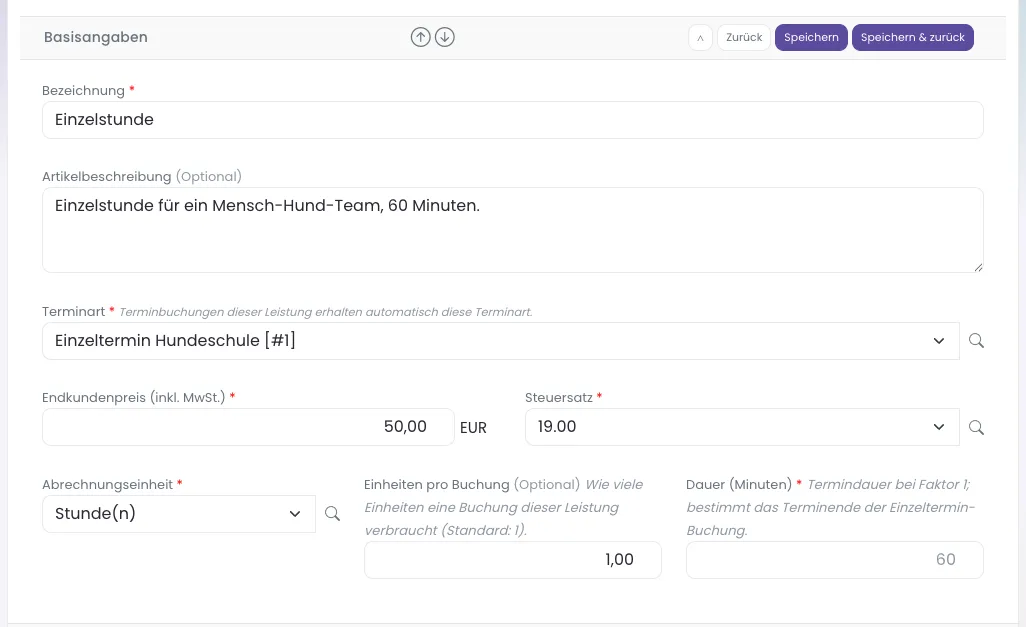The image size is (1026, 627).
Task: Open the Terminart dropdown showing Einzeltermin Hundeschule
Action: 501,340
